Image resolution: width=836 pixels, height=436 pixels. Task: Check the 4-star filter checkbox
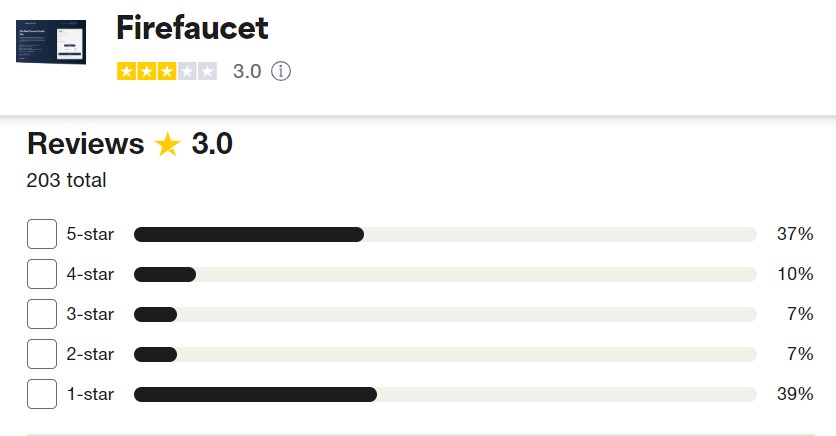pos(42,274)
